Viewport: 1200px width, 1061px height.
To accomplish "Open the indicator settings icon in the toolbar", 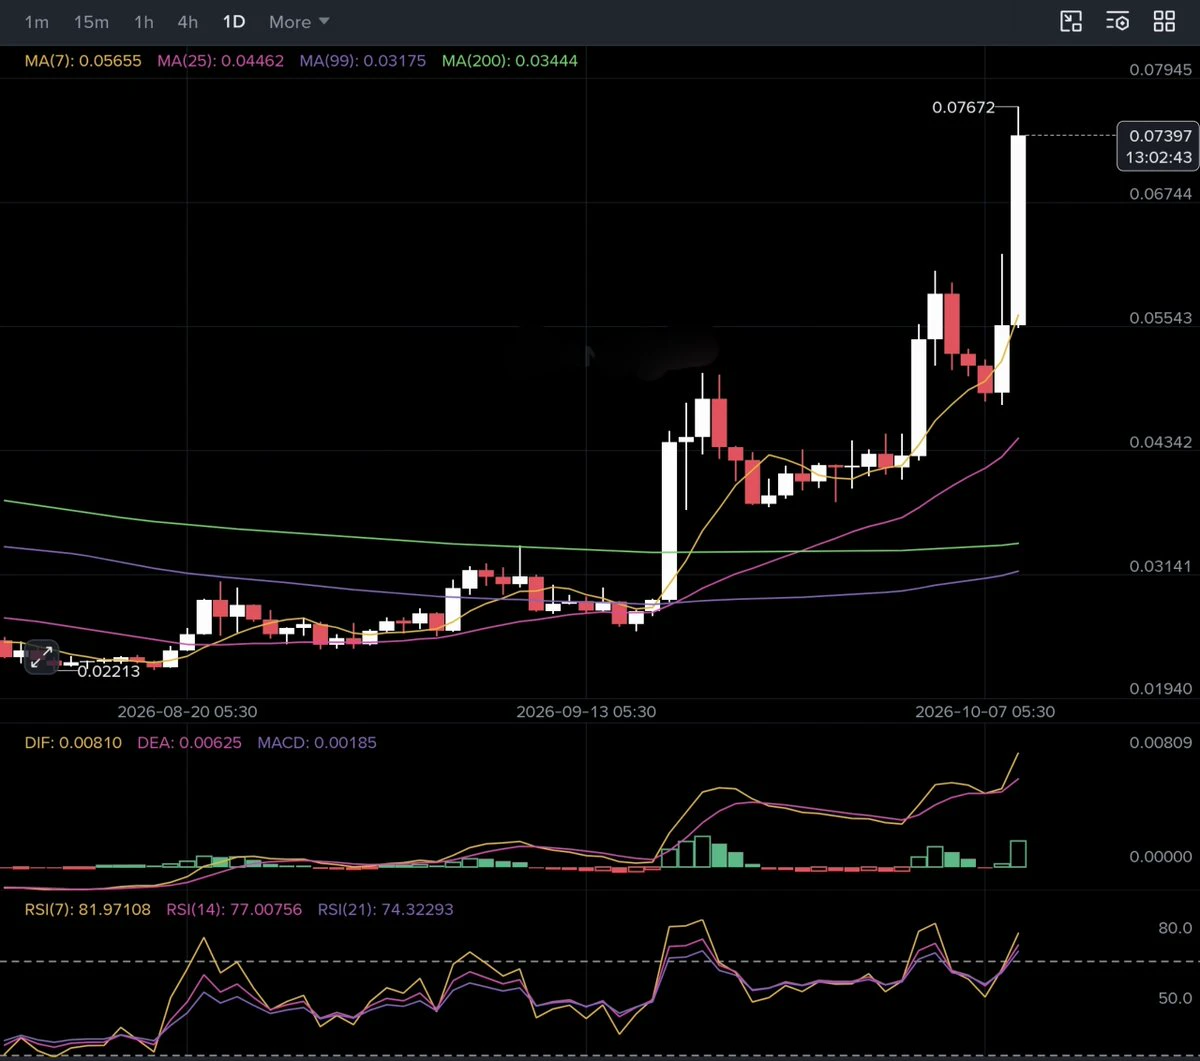I will (x=1118, y=21).
